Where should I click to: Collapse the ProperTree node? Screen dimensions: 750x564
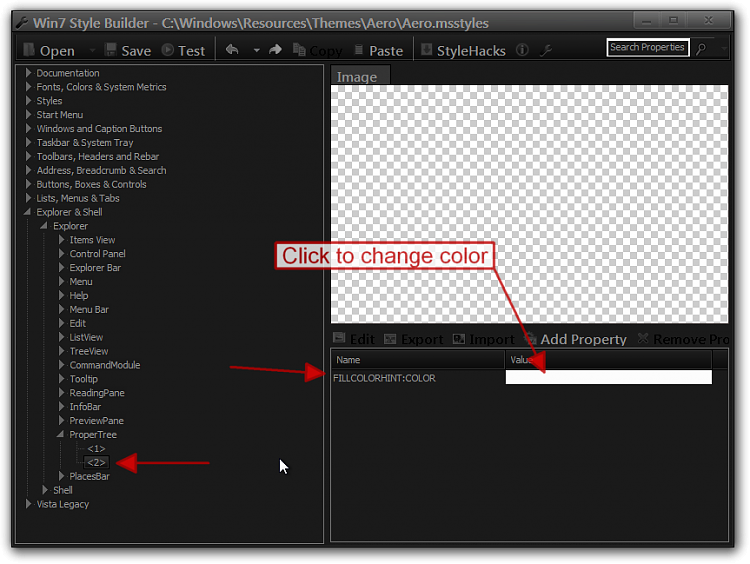(x=60, y=434)
